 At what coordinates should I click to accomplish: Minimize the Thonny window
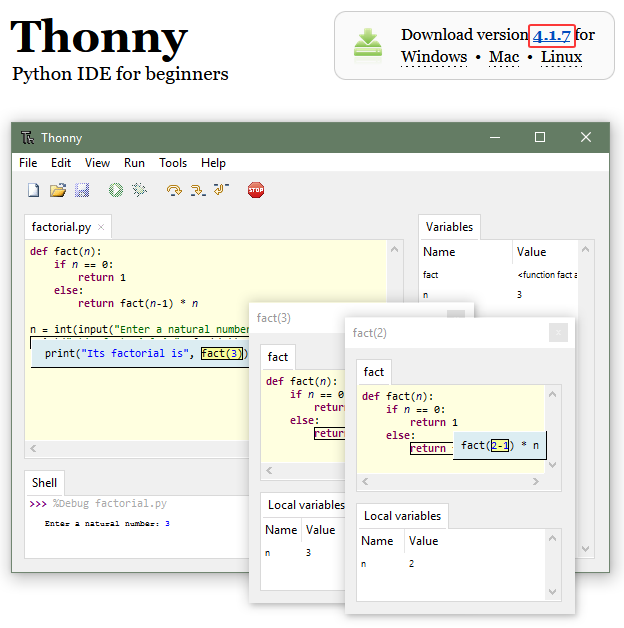pos(495,137)
